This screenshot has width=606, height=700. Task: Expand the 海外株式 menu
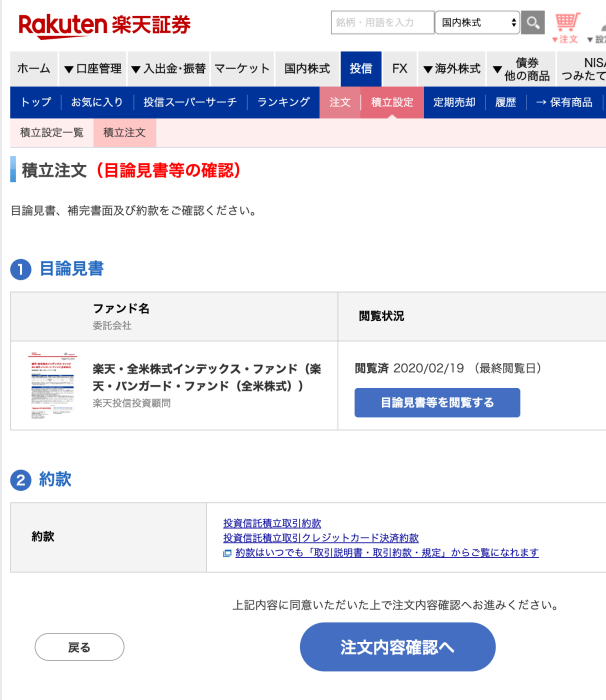coord(451,69)
